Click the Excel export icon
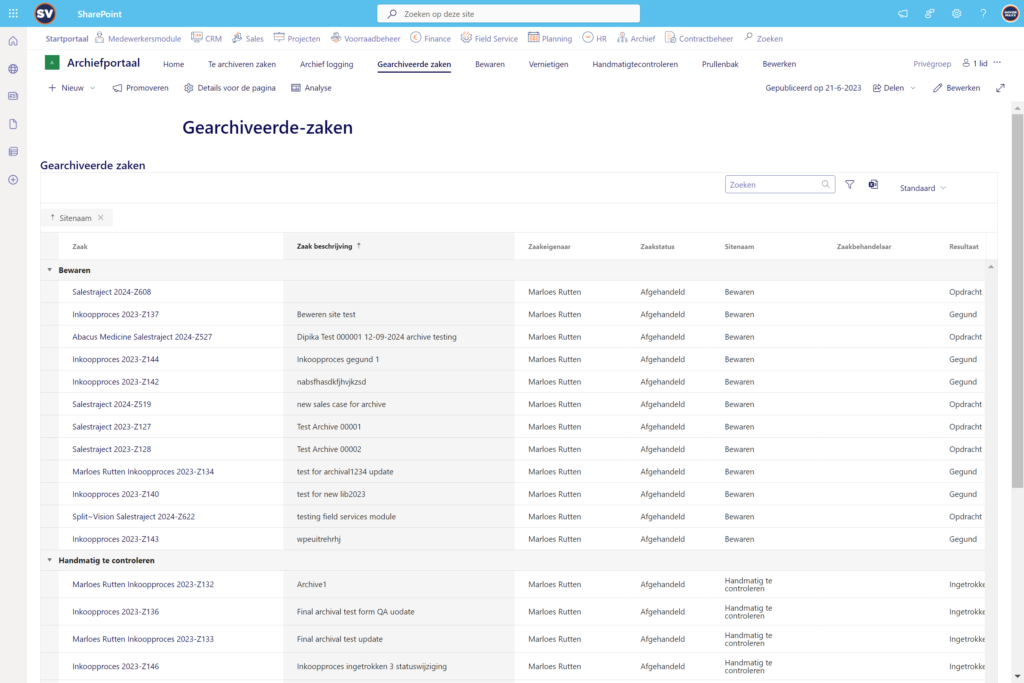Image resolution: width=1024 pixels, height=683 pixels. tap(873, 185)
